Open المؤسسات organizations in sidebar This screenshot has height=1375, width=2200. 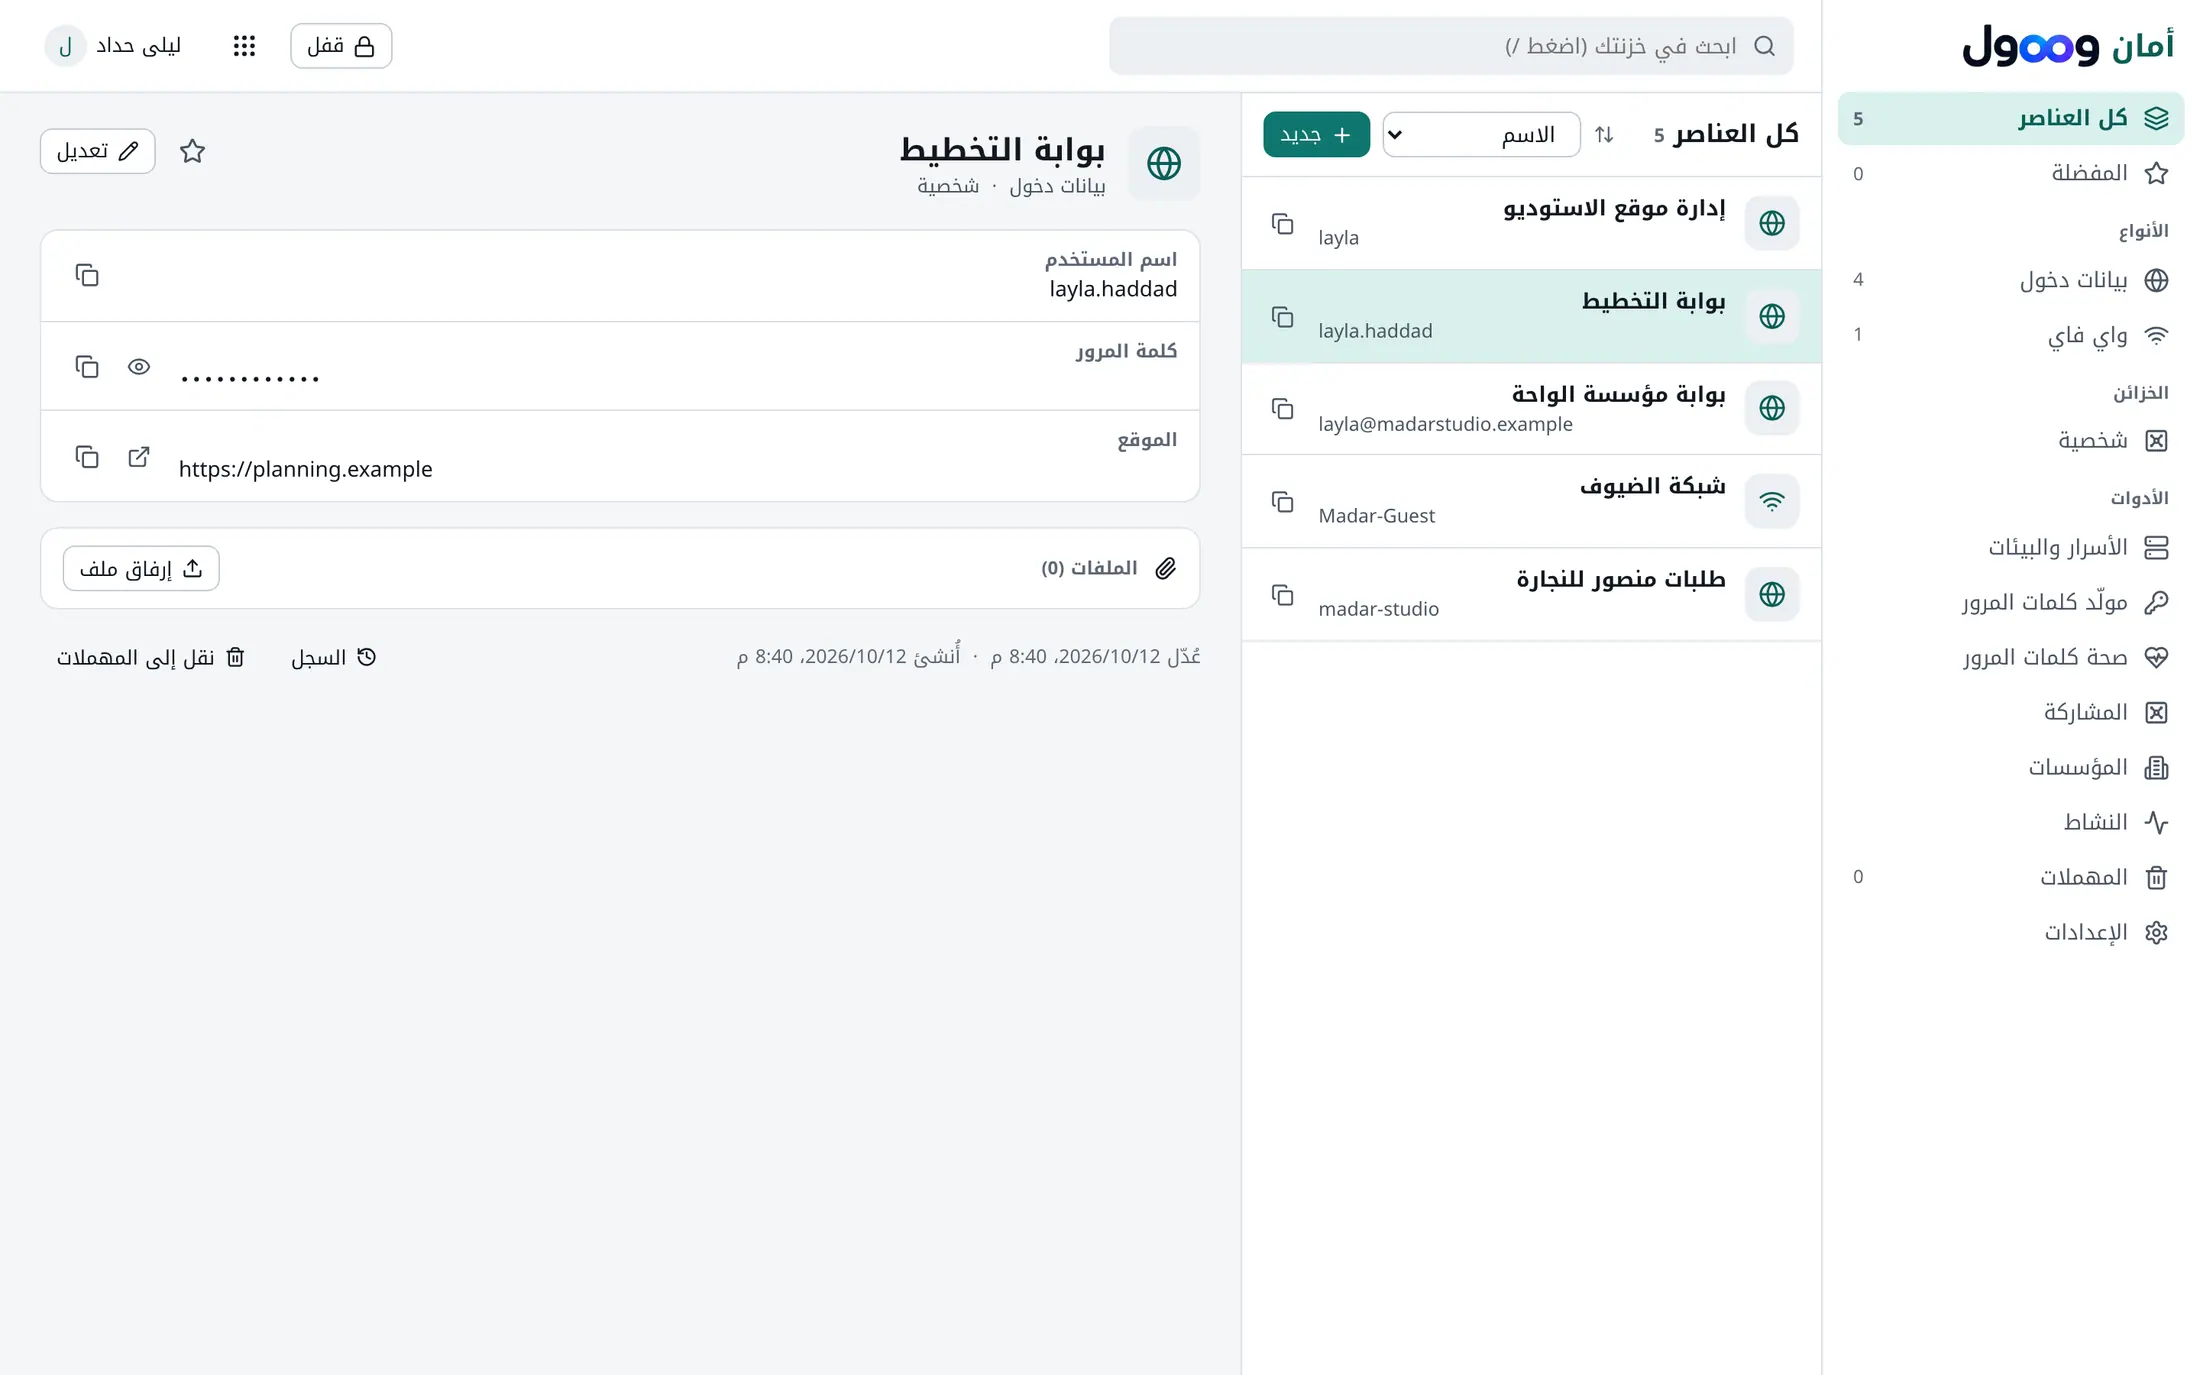2010,767
